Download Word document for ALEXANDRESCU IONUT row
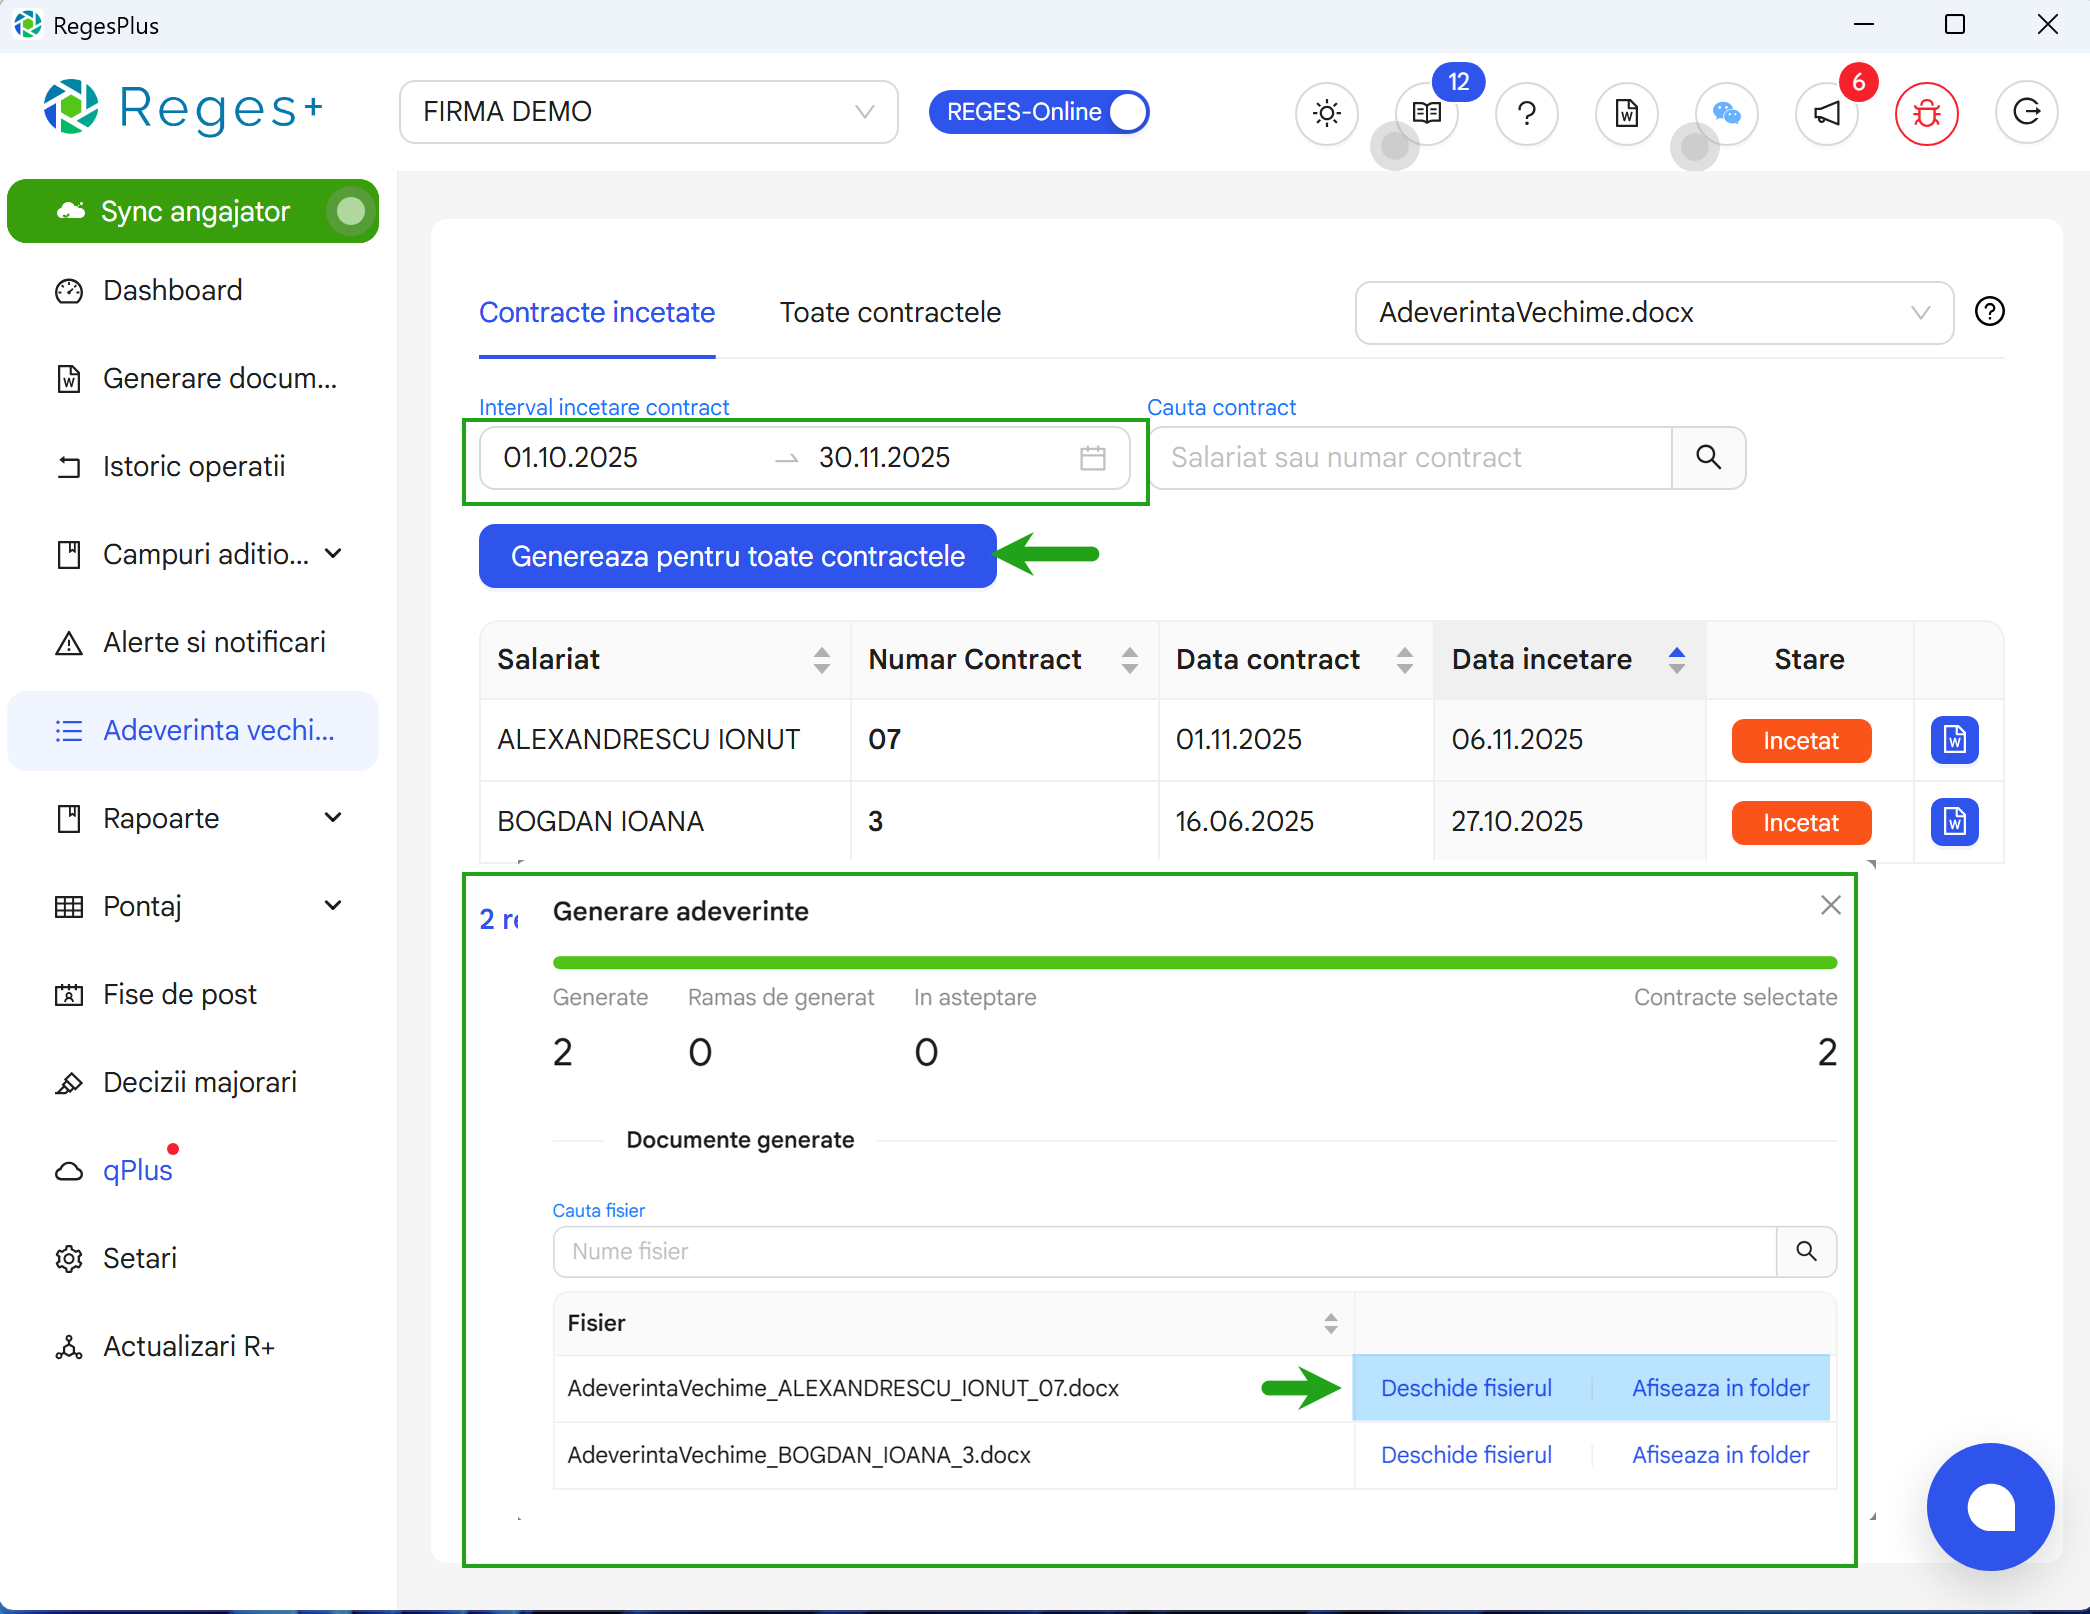This screenshot has width=2090, height=1614. tap(1954, 739)
